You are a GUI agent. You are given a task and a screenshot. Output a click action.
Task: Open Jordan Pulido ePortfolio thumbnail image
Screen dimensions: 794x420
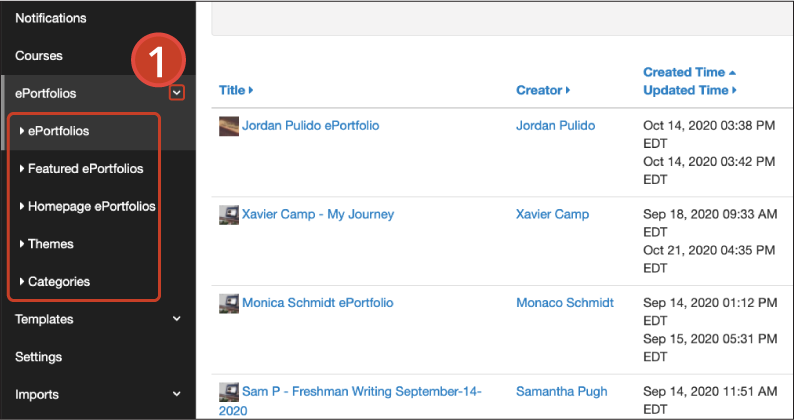[229, 126]
